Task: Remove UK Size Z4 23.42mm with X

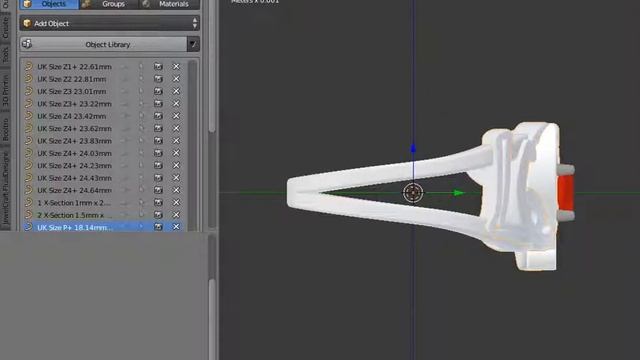Action: coord(176,116)
